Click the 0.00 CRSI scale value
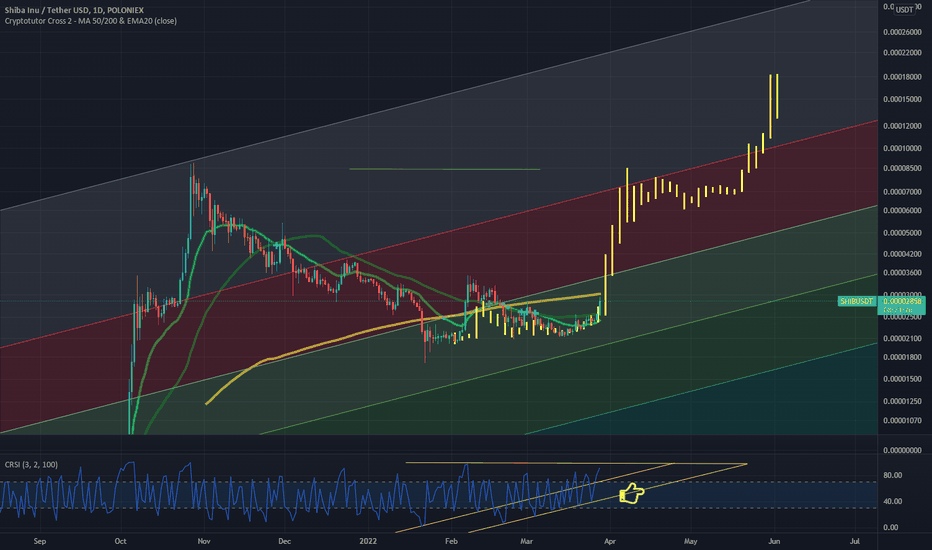 click(891, 527)
